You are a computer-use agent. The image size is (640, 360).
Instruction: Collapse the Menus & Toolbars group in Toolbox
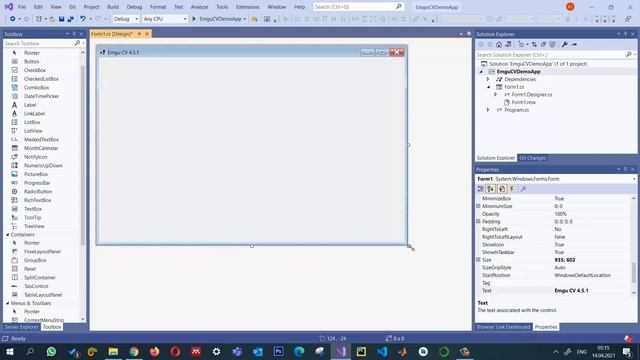(7, 303)
